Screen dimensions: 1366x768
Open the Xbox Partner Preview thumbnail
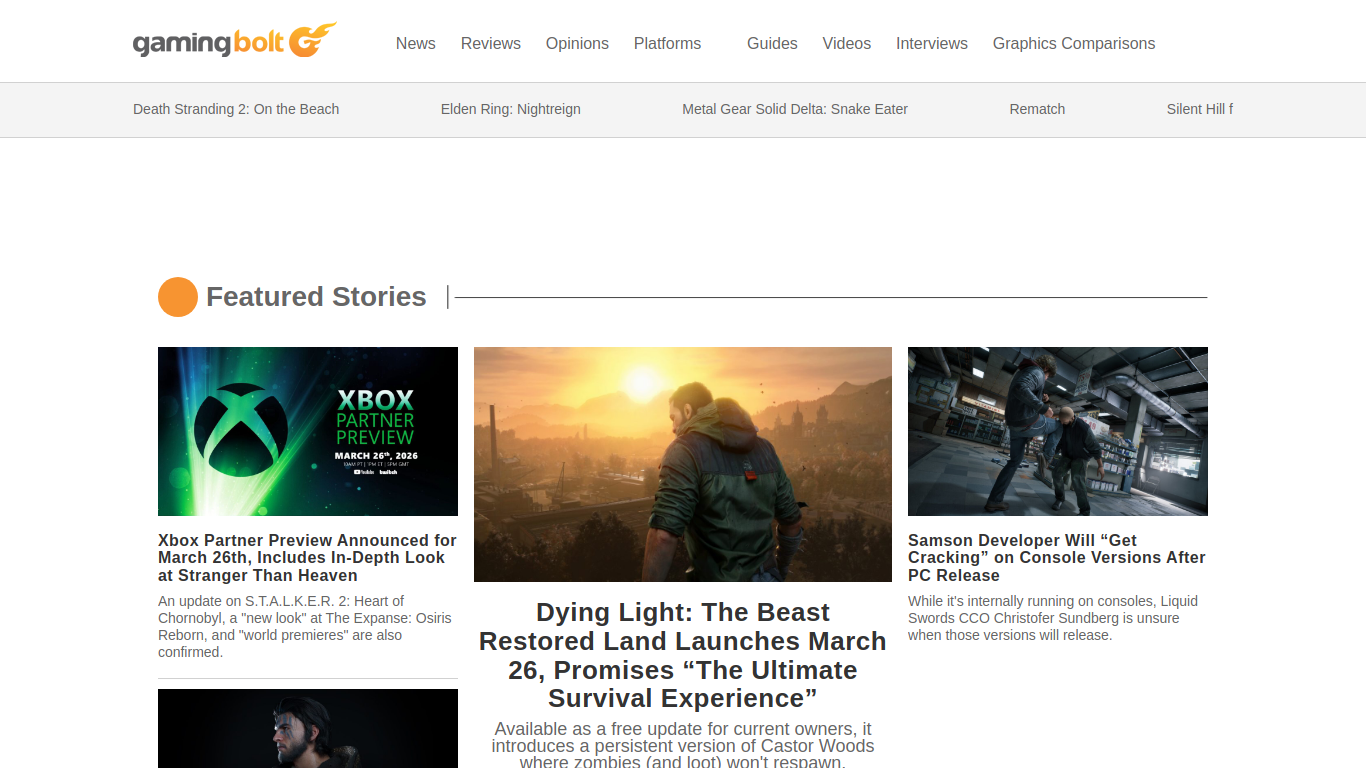308,431
